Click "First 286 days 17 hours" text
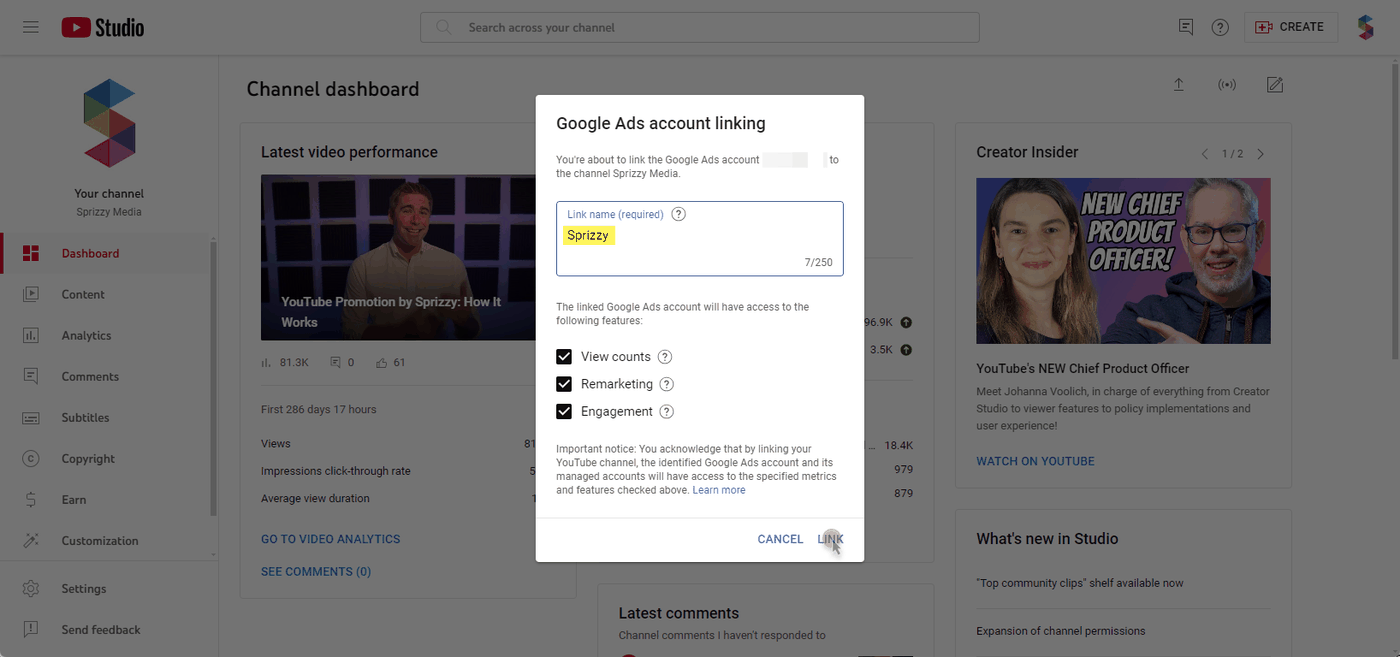The image size is (1400, 657). [319, 409]
